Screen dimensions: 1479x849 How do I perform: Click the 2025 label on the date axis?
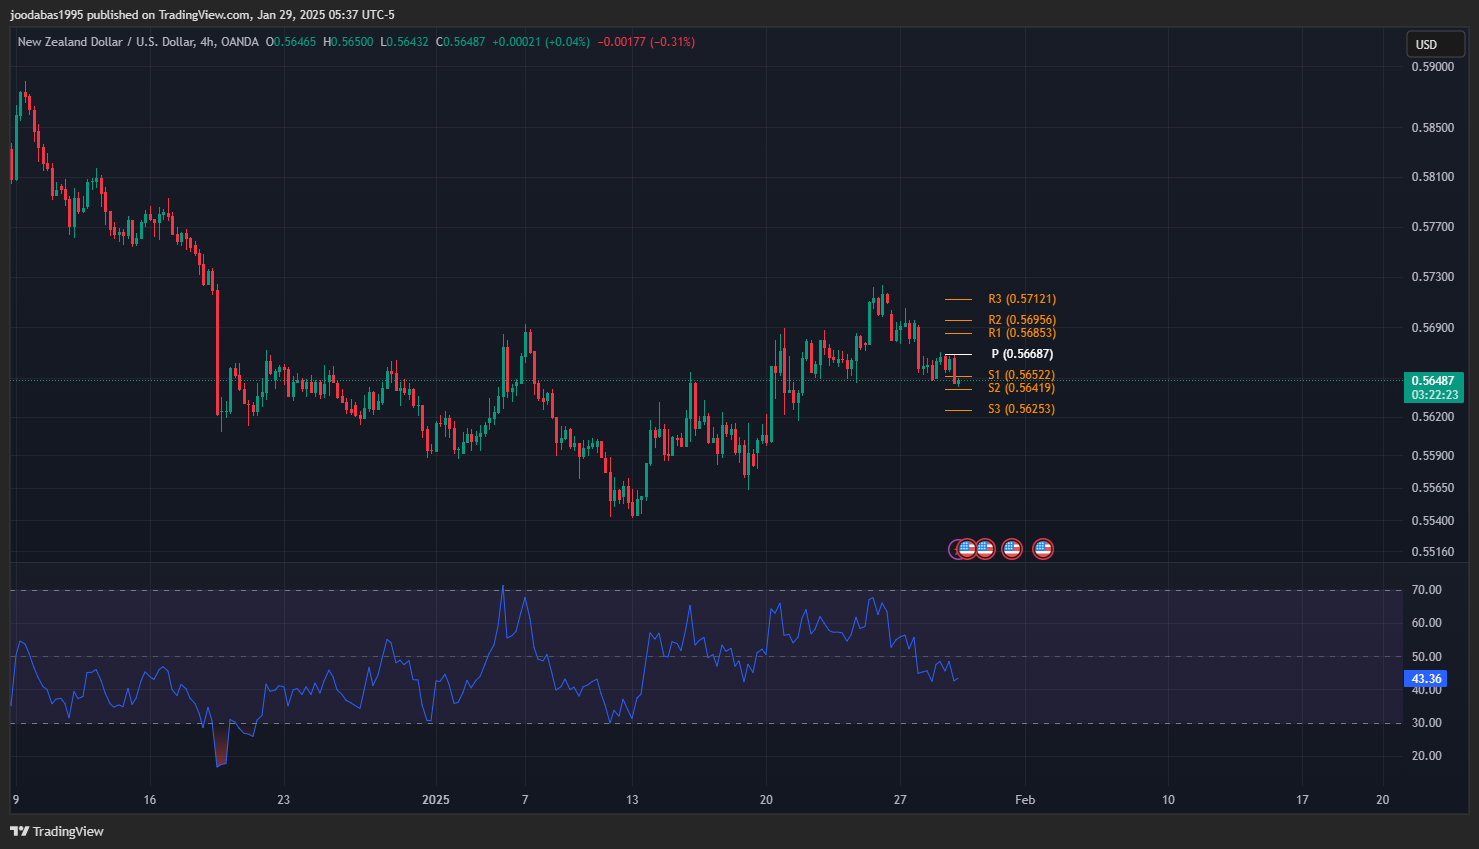436,800
